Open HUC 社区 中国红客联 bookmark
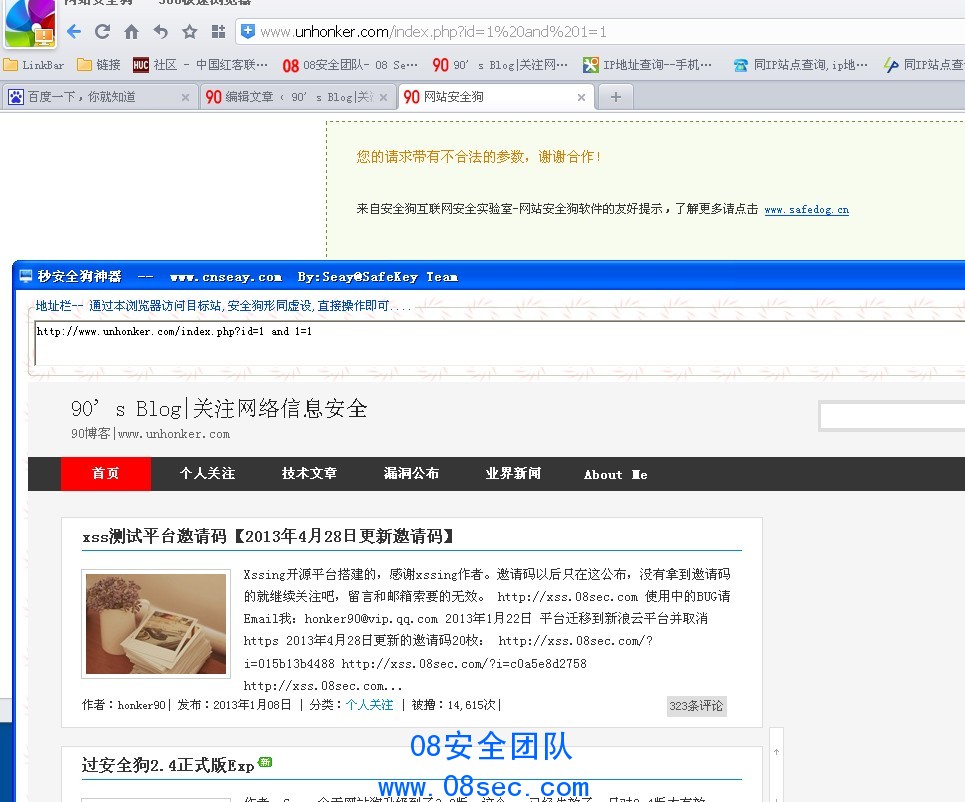The width and height of the screenshot is (965, 802). click(201, 65)
